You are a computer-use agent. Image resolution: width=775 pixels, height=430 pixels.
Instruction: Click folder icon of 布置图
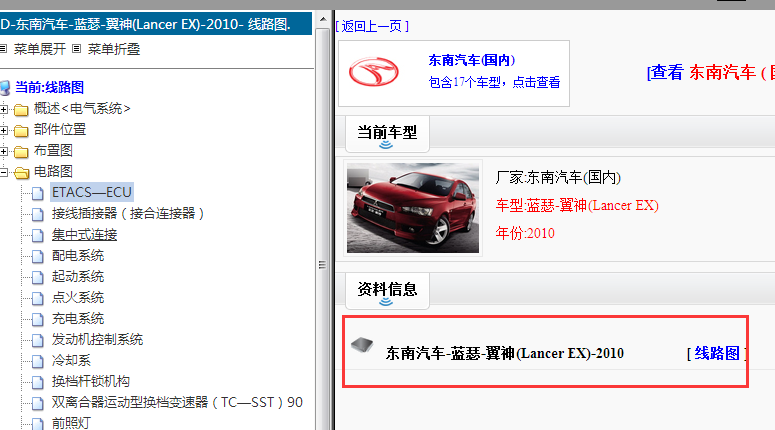coord(21,151)
